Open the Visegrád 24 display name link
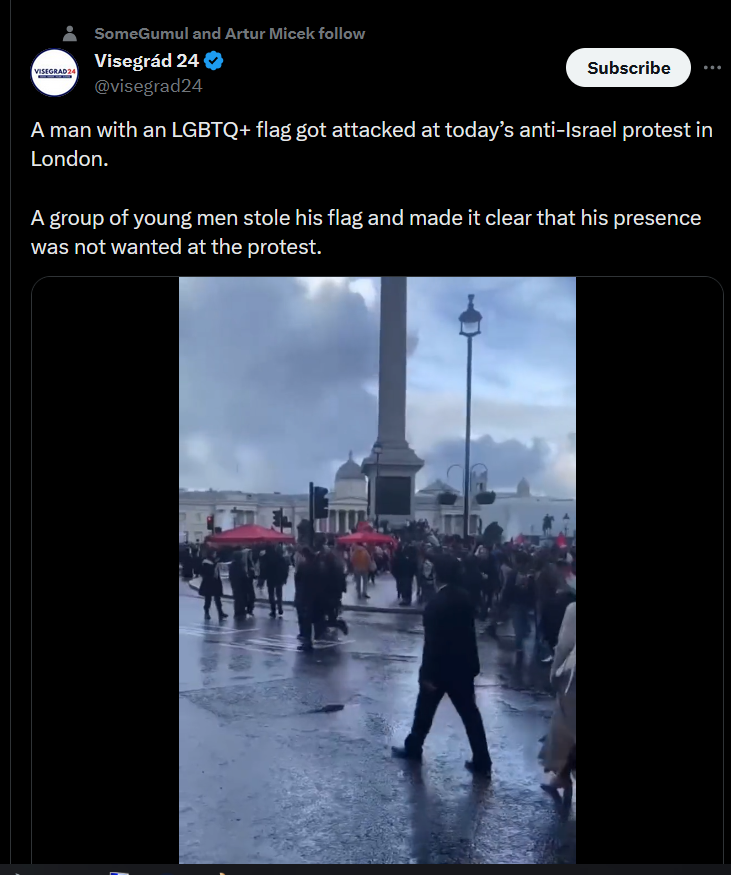 pos(147,60)
